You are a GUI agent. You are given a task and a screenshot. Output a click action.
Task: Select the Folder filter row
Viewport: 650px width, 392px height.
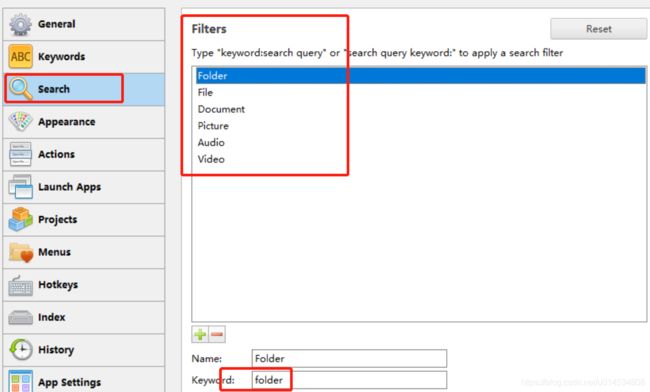[421, 76]
